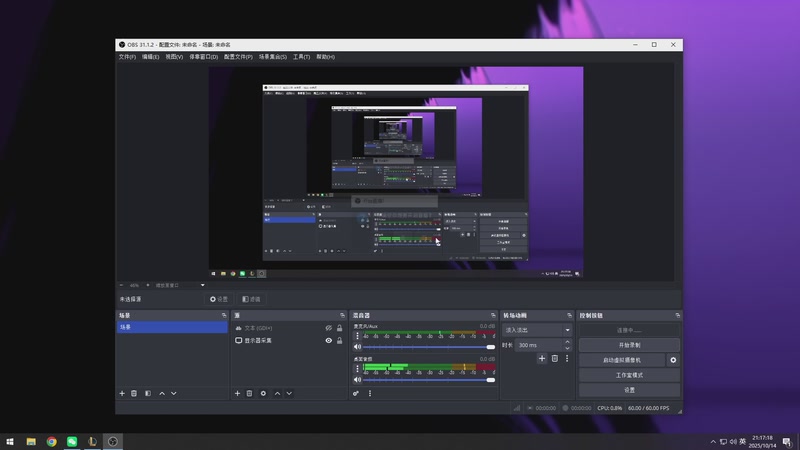
Task: Show the hidden 文本 (GDI+) source via eye icon
Action: point(329,328)
